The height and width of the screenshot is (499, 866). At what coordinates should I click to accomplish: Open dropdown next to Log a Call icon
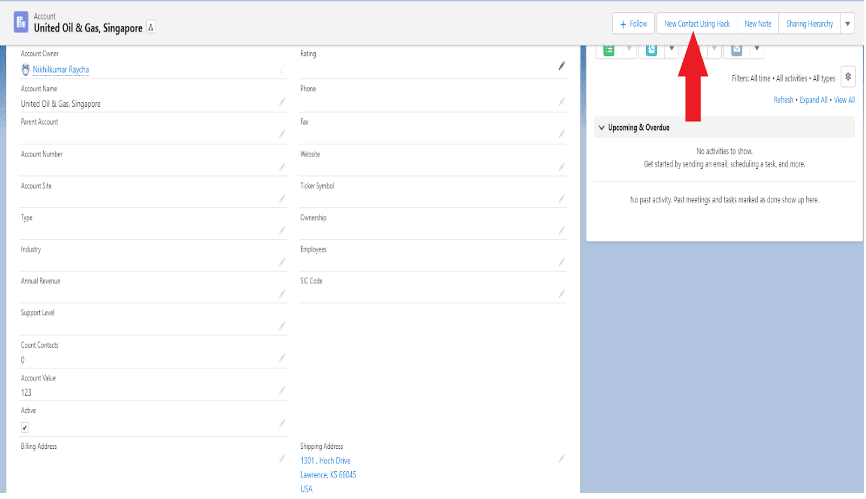672,49
